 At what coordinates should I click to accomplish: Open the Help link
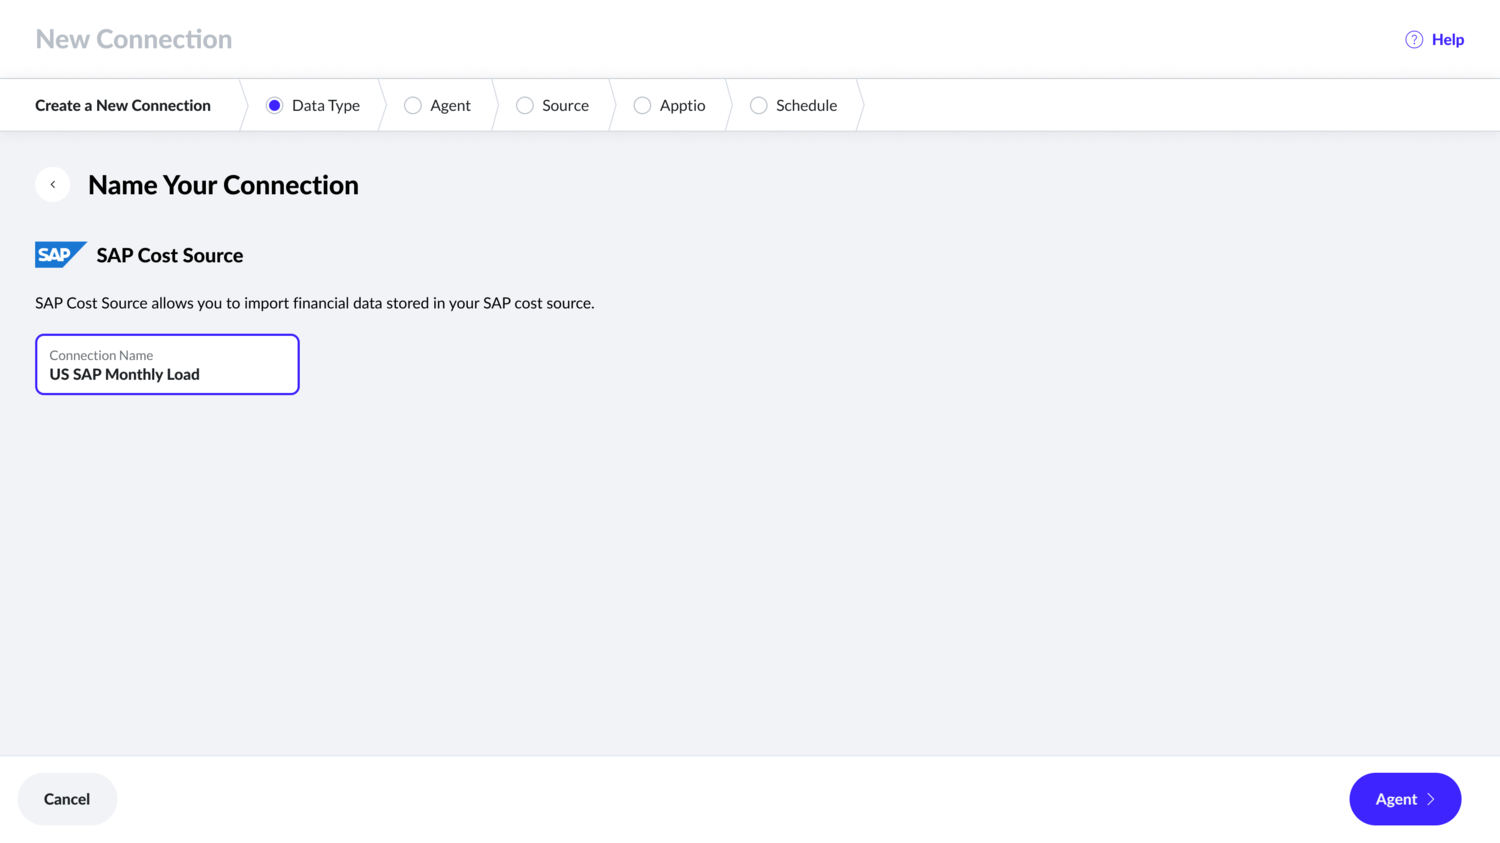(x=1447, y=40)
